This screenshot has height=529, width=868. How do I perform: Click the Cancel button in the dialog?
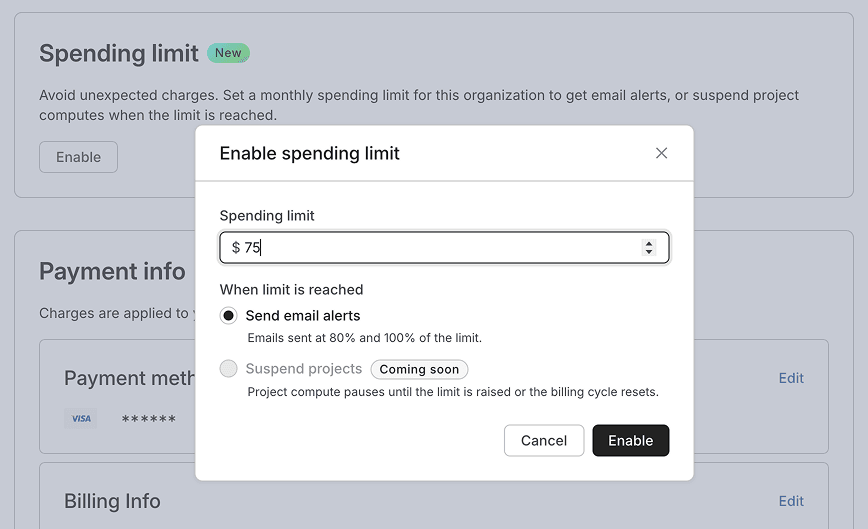[x=544, y=441]
